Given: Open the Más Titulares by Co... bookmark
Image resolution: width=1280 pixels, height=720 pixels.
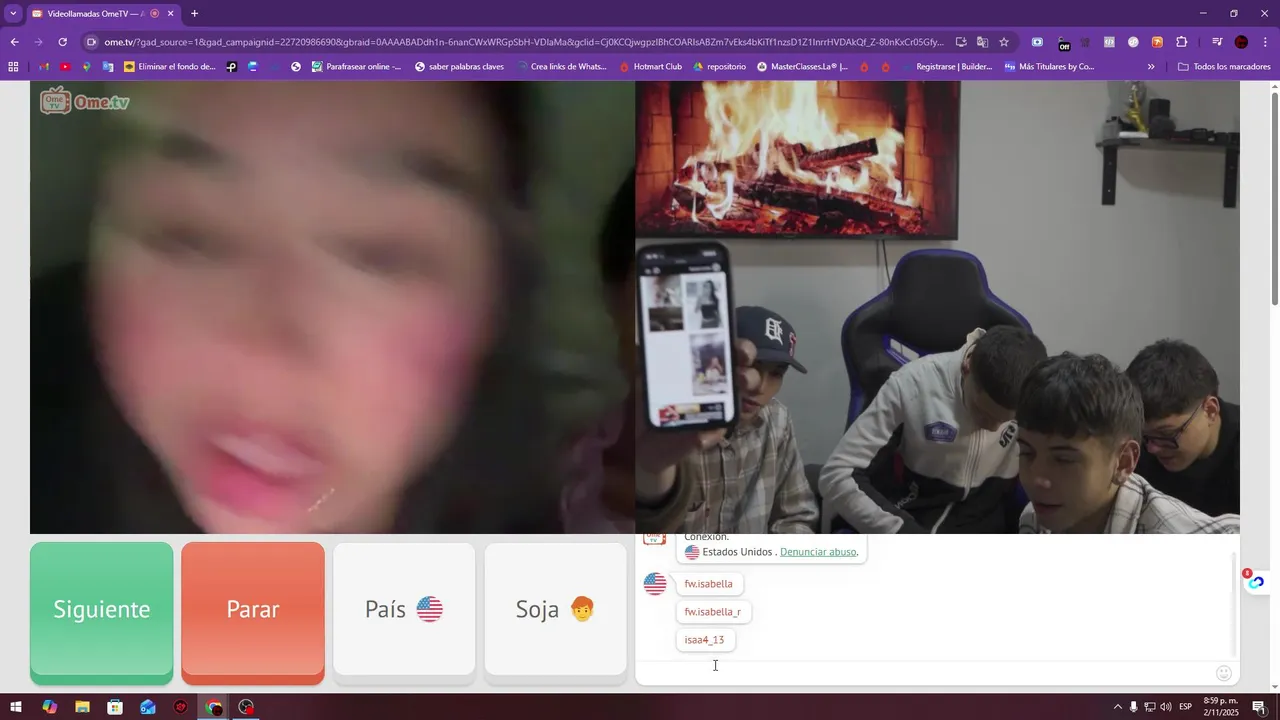Looking at the screenshot, I should pyautogui.click(x=1049, y=67).
